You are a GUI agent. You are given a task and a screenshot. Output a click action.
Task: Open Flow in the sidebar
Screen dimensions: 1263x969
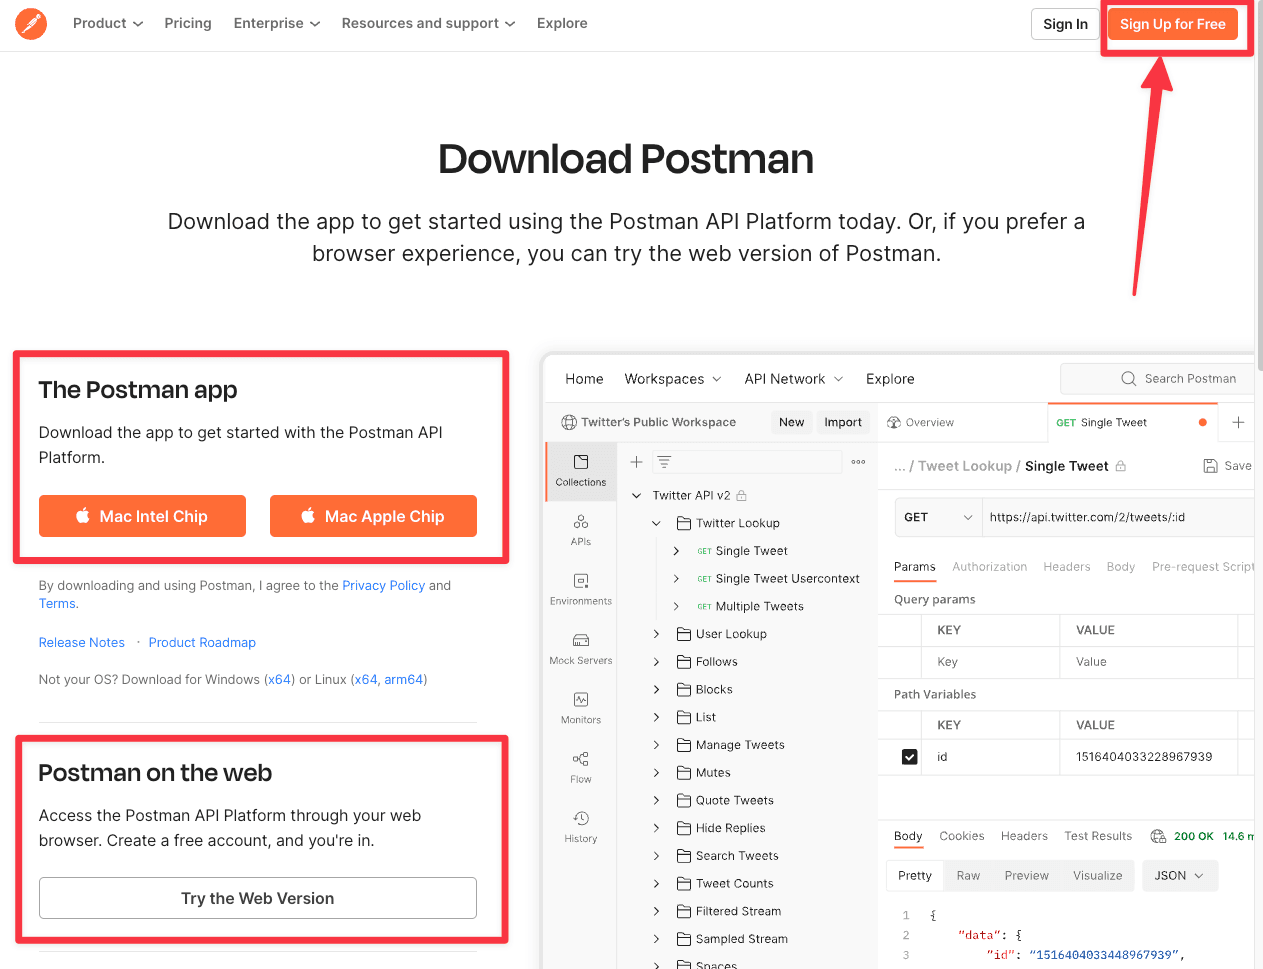(x=581, y=767)
